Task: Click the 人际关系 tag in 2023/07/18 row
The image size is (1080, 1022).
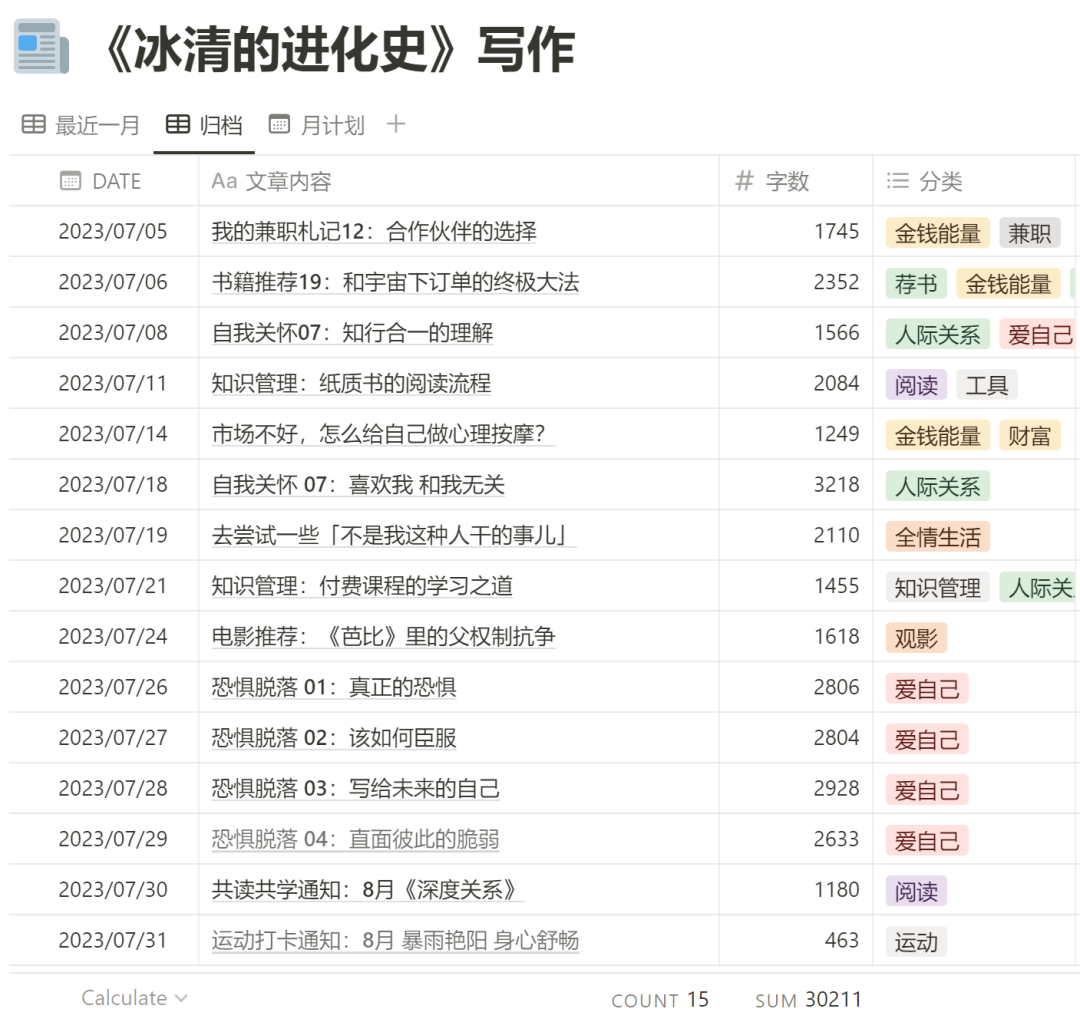Action: coord(937,486)
